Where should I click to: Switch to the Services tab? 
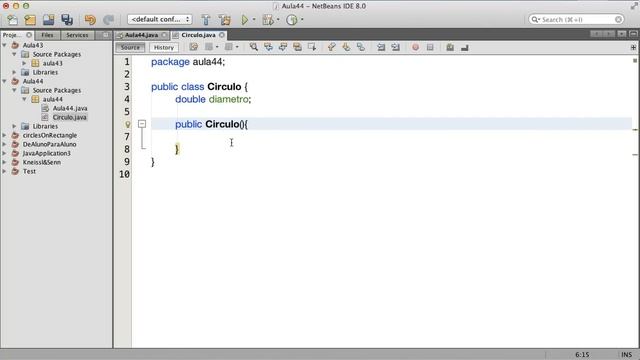tap(77, 35)
